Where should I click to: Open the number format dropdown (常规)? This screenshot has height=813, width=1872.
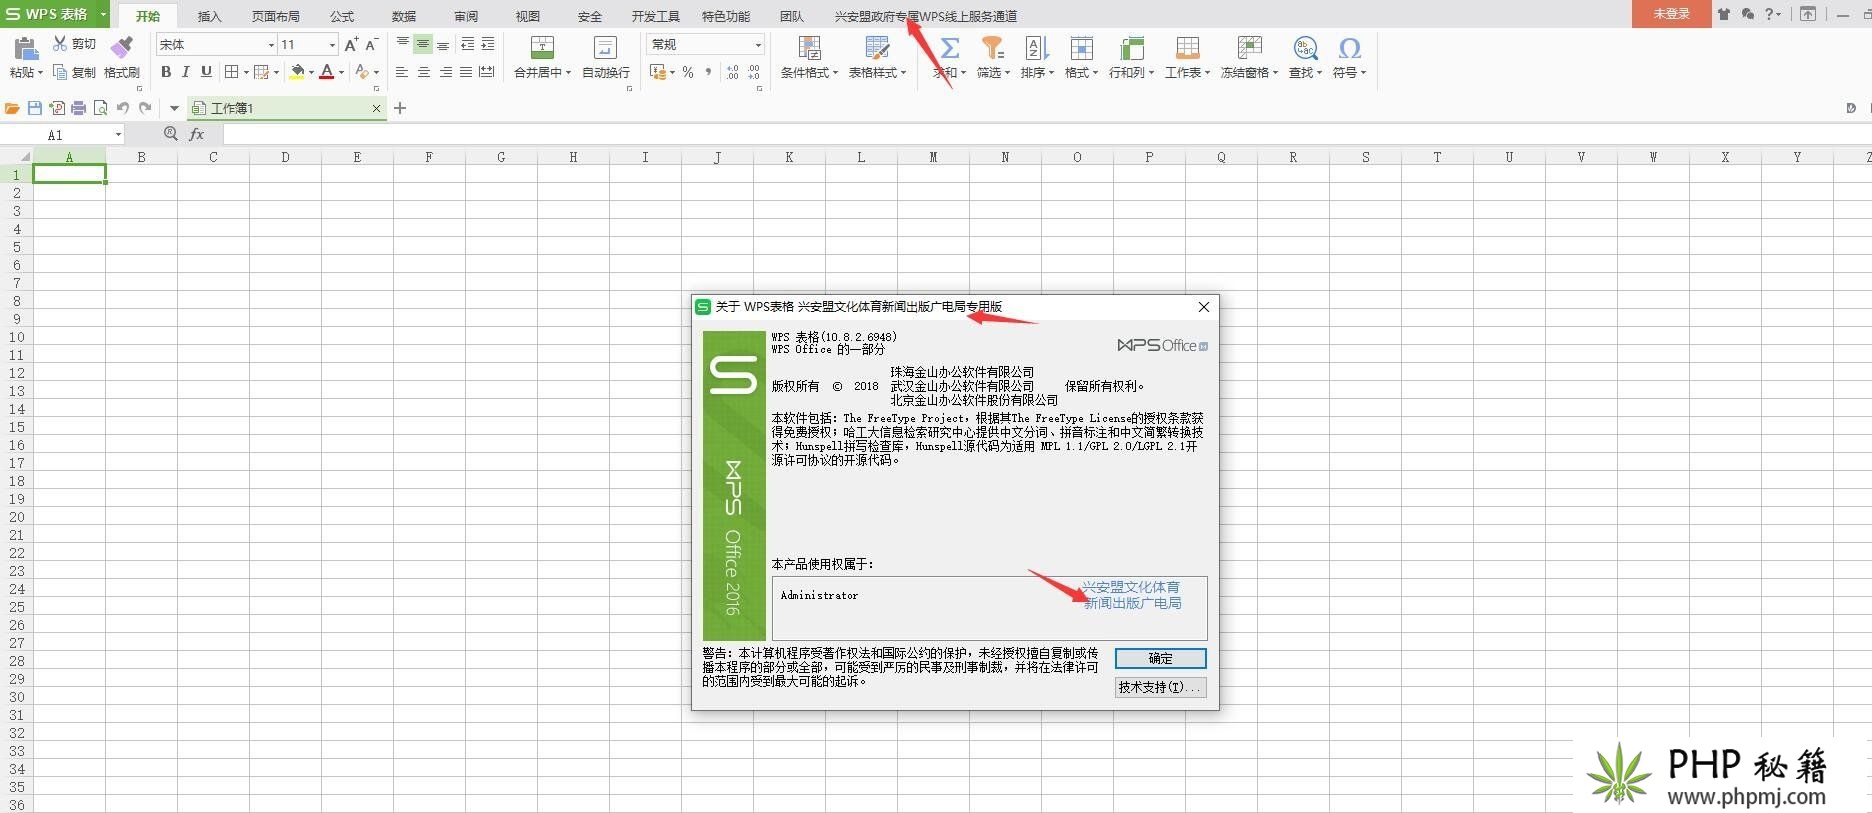[x=758, y=45]
